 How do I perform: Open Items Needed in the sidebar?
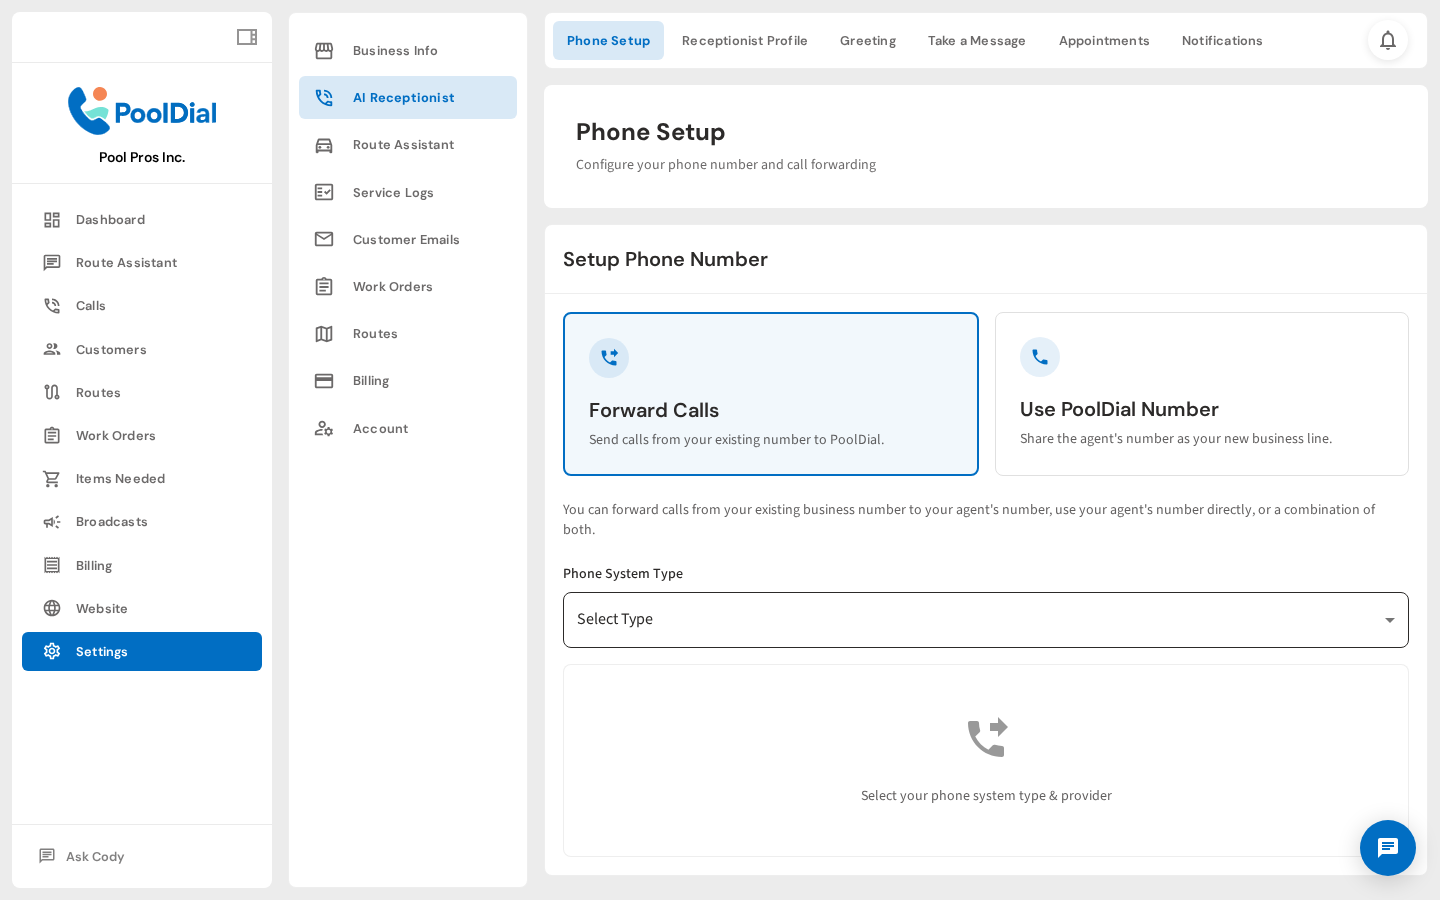(121, 478)
